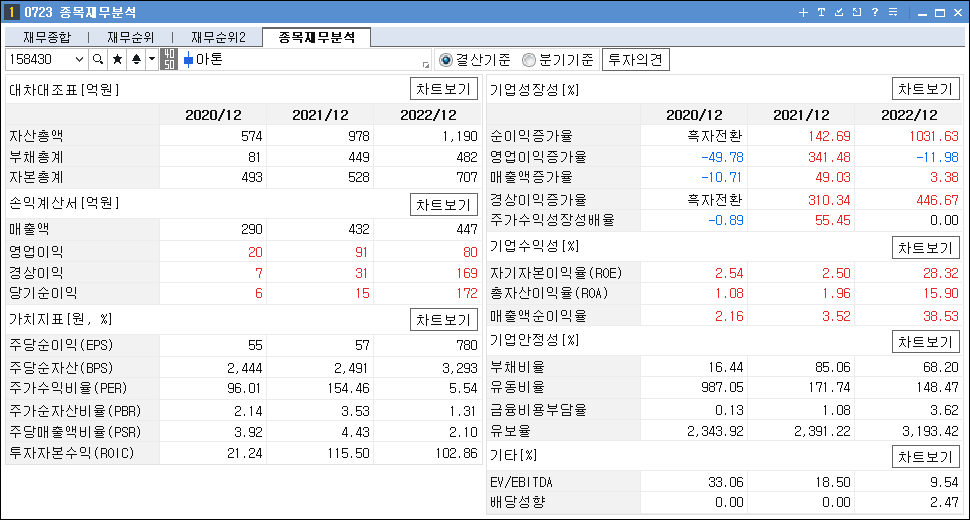Click the window number 1 badge
Image resolution: width=970 pixels, height=520 pixels.
click(x=11, y=12)
